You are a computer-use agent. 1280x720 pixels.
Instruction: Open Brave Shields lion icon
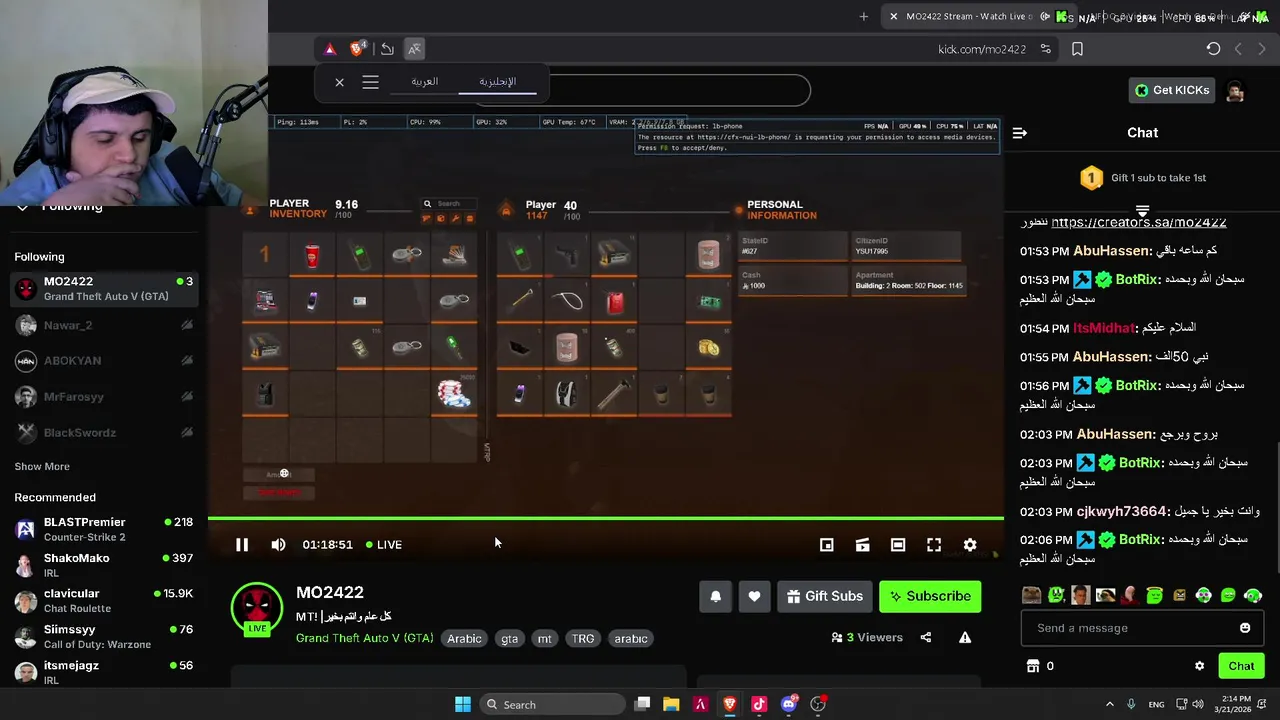point(358,49)
